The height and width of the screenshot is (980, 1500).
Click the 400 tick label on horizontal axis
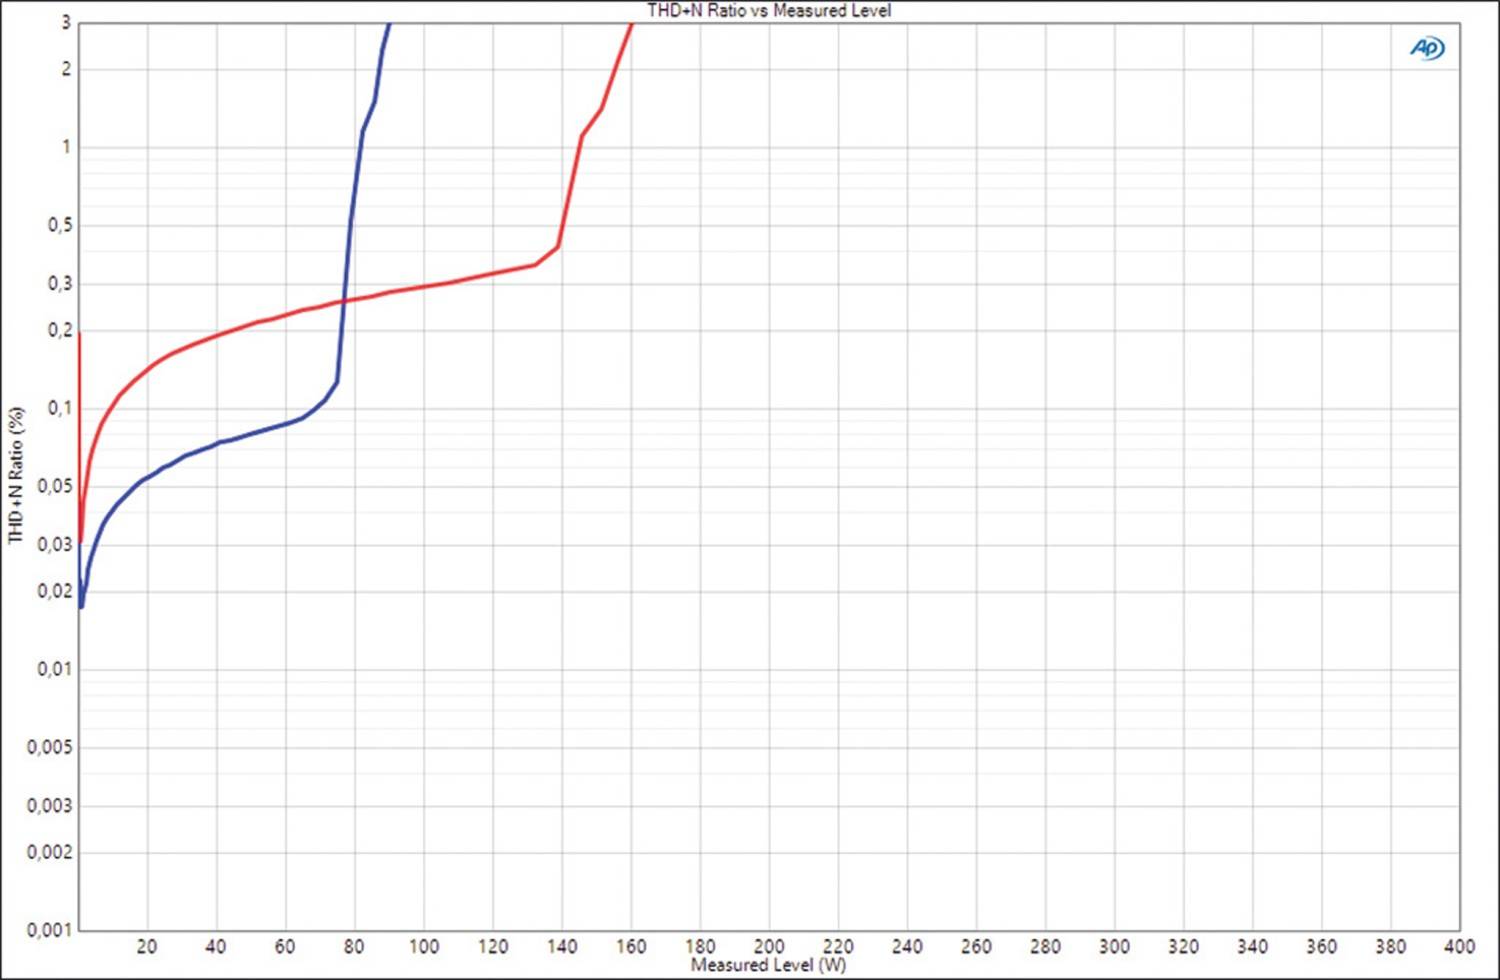click(1459, 946)
